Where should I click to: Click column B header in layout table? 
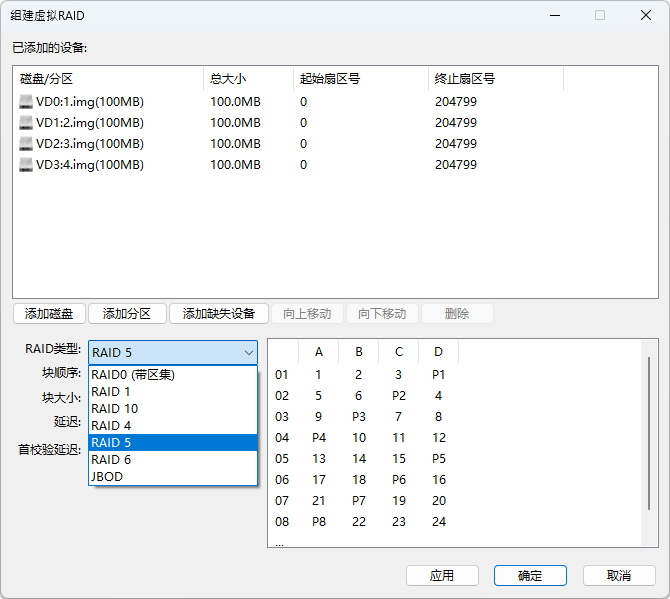click(359, 352)
